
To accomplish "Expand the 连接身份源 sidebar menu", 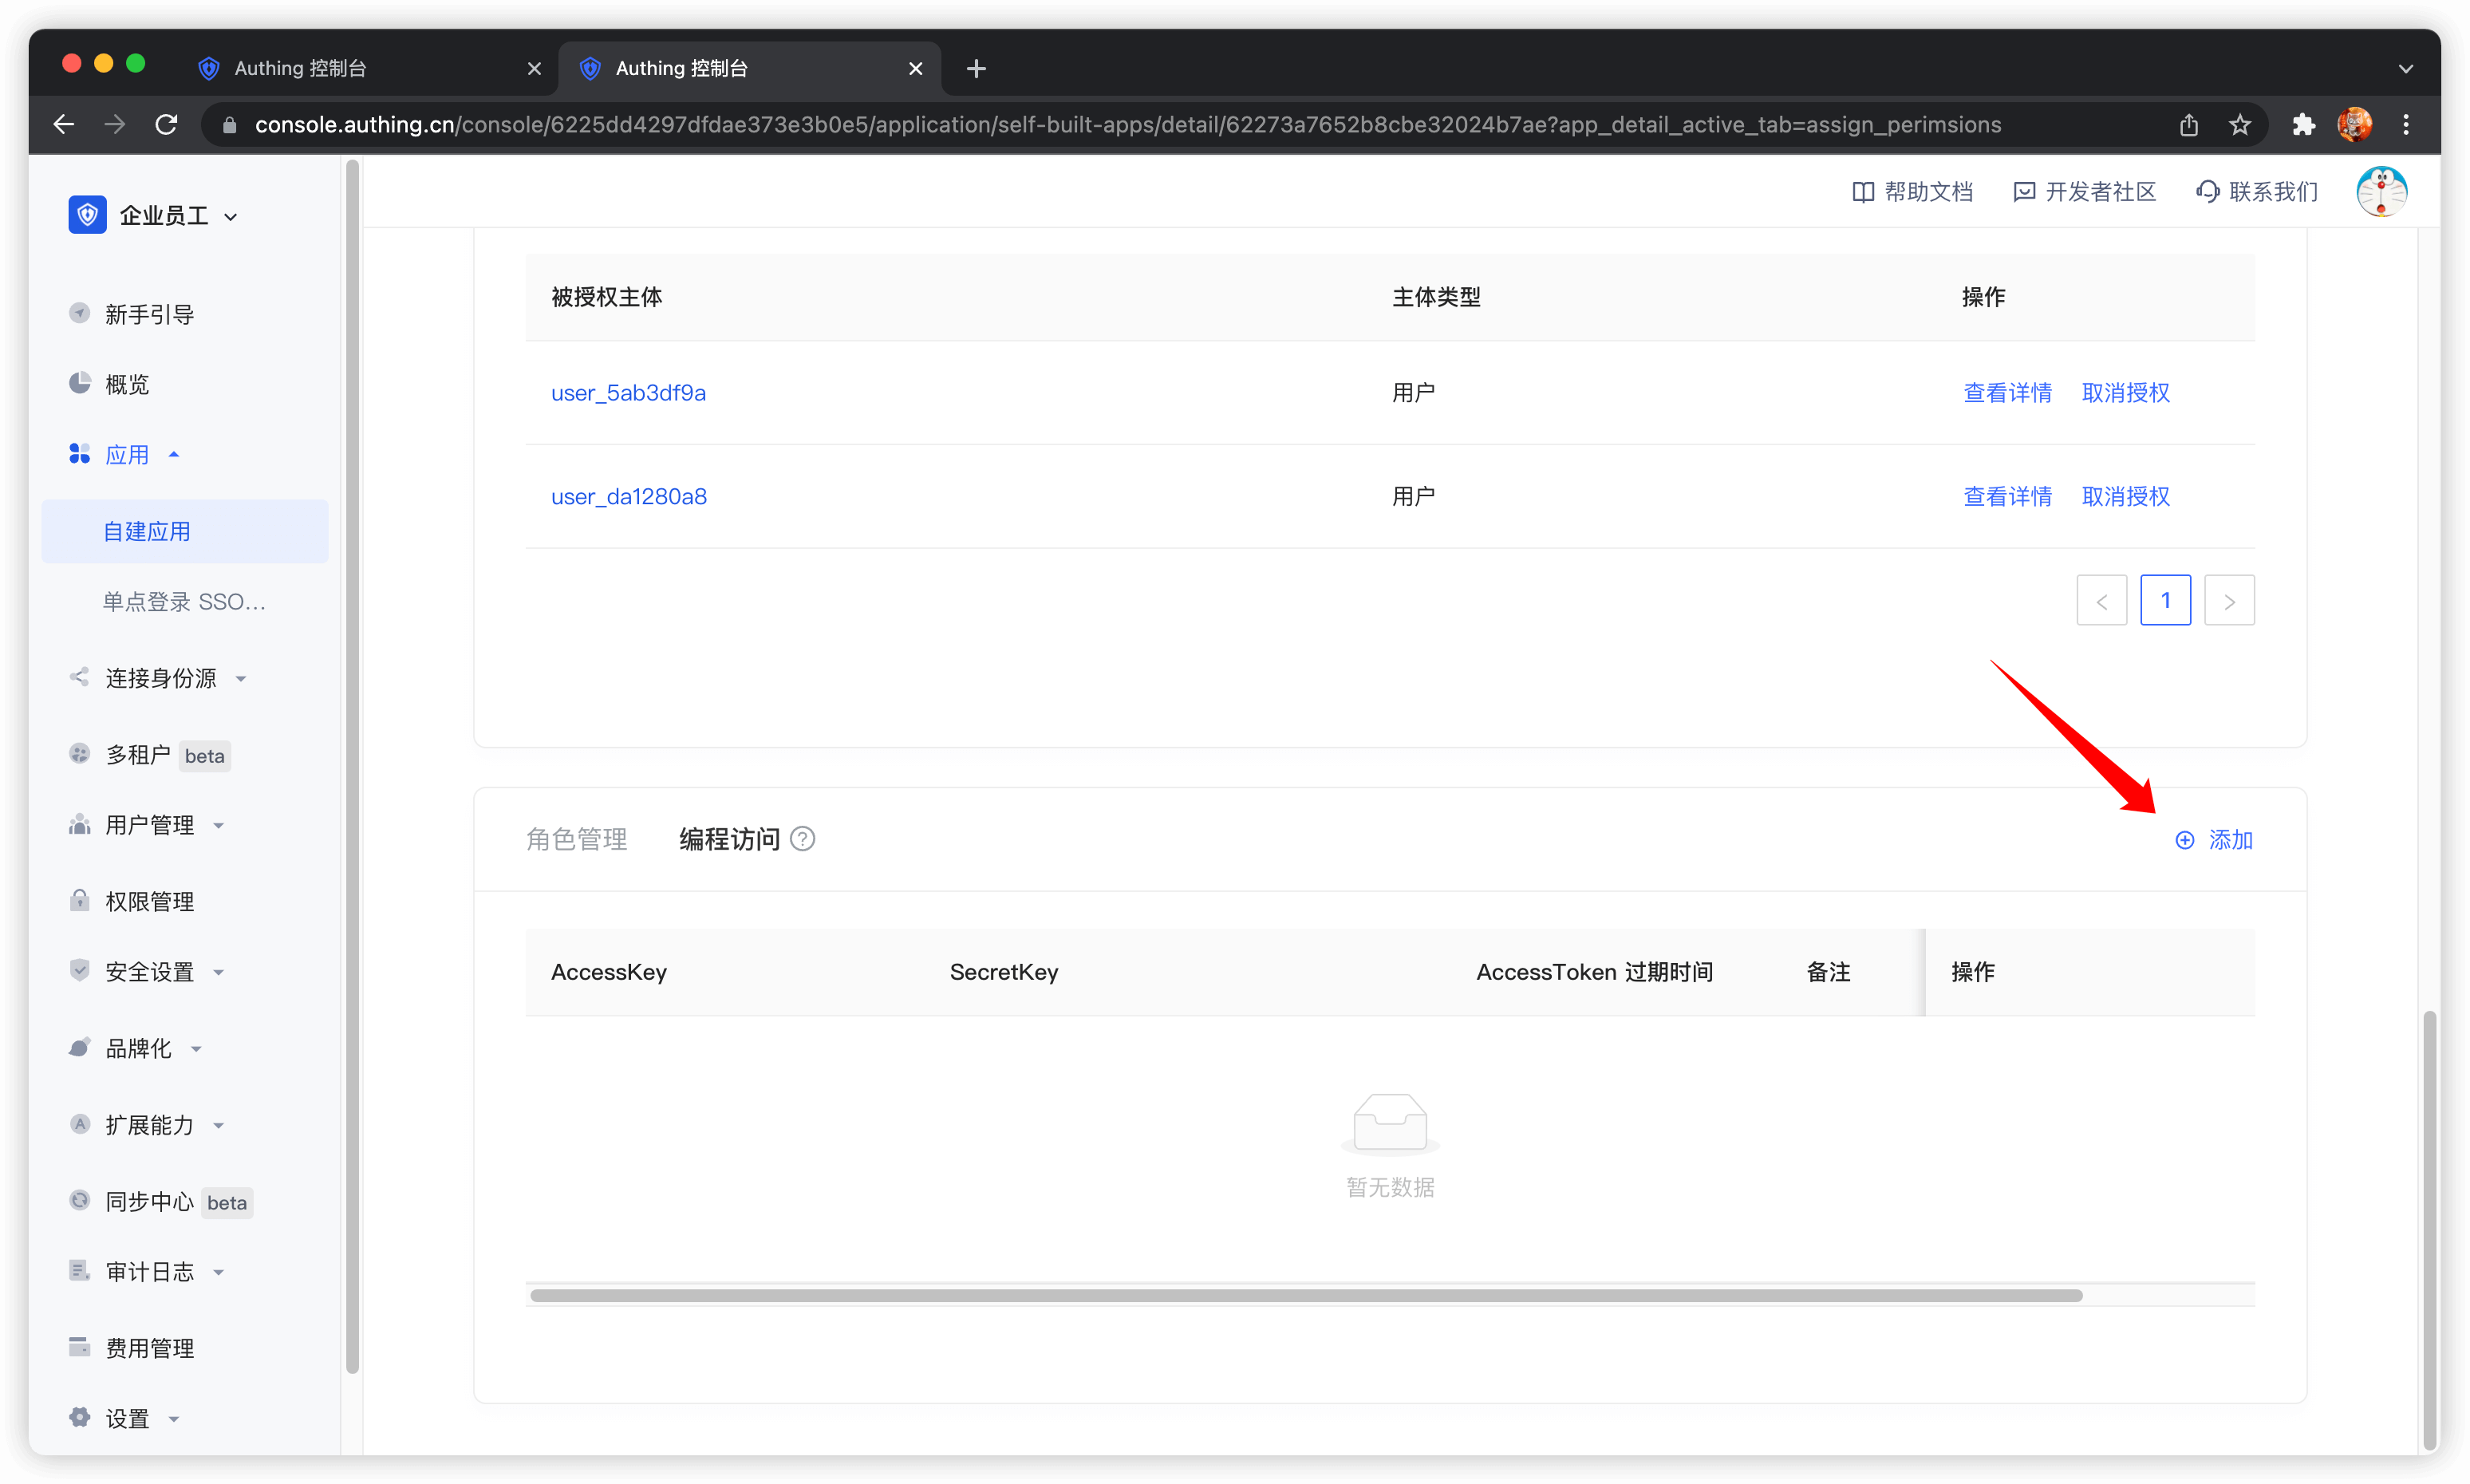I will (160, 679).
